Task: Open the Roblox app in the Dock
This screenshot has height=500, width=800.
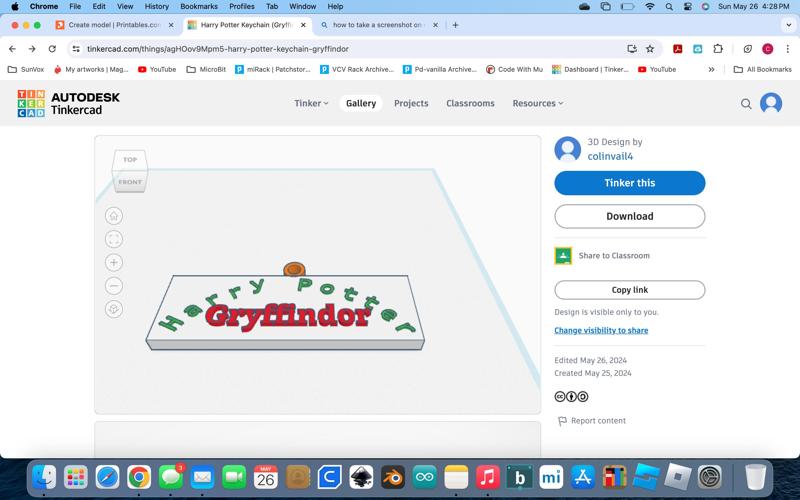Action: [678, 478]
